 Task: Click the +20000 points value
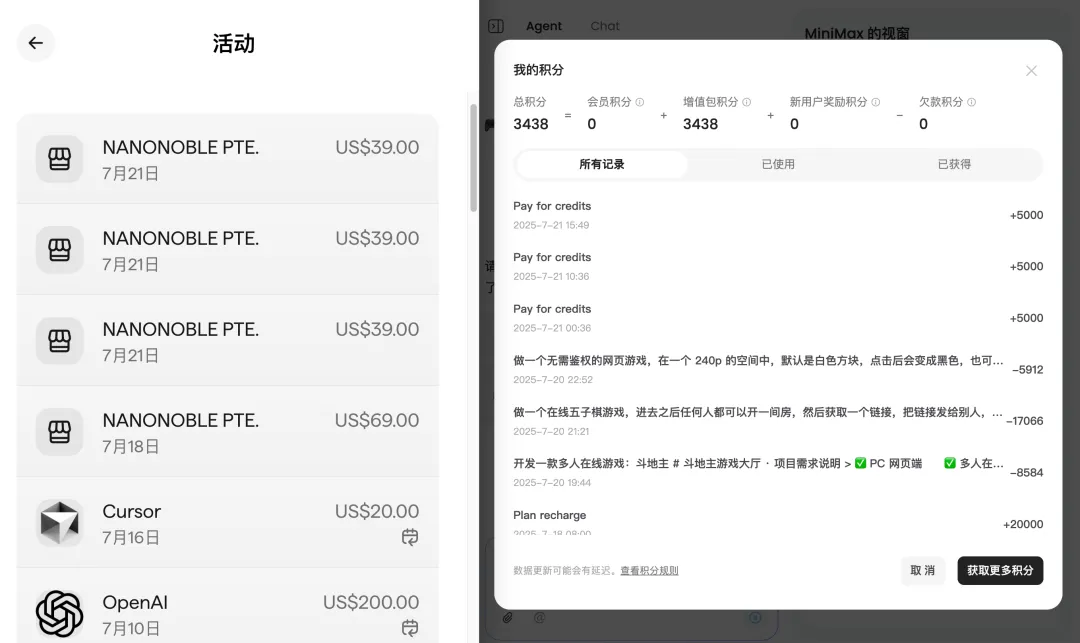pyautogui.click(x=1023, y=525)
